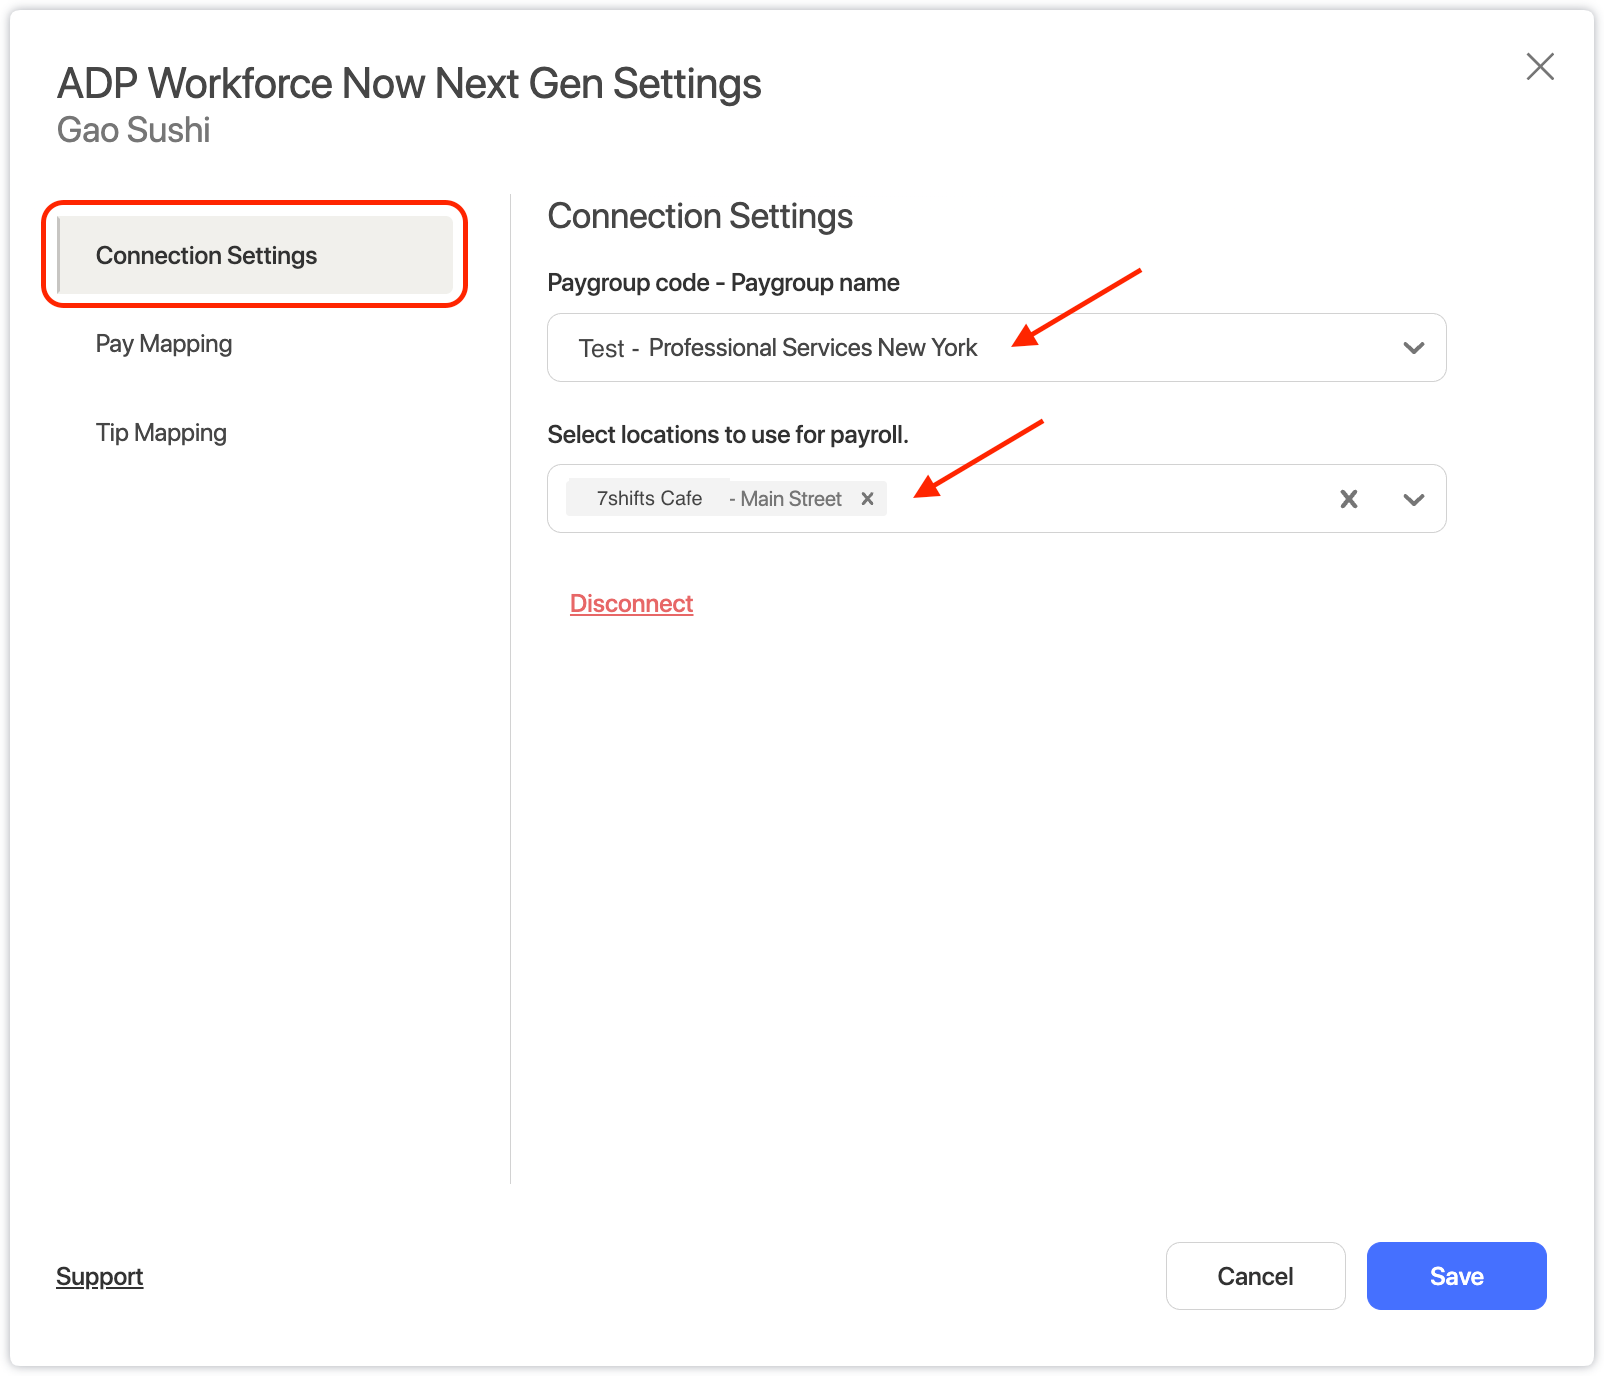Viewport: 1604px width, 1376px height.
Task: Expand the payroll locations chevron
Action: point(1413,499)
